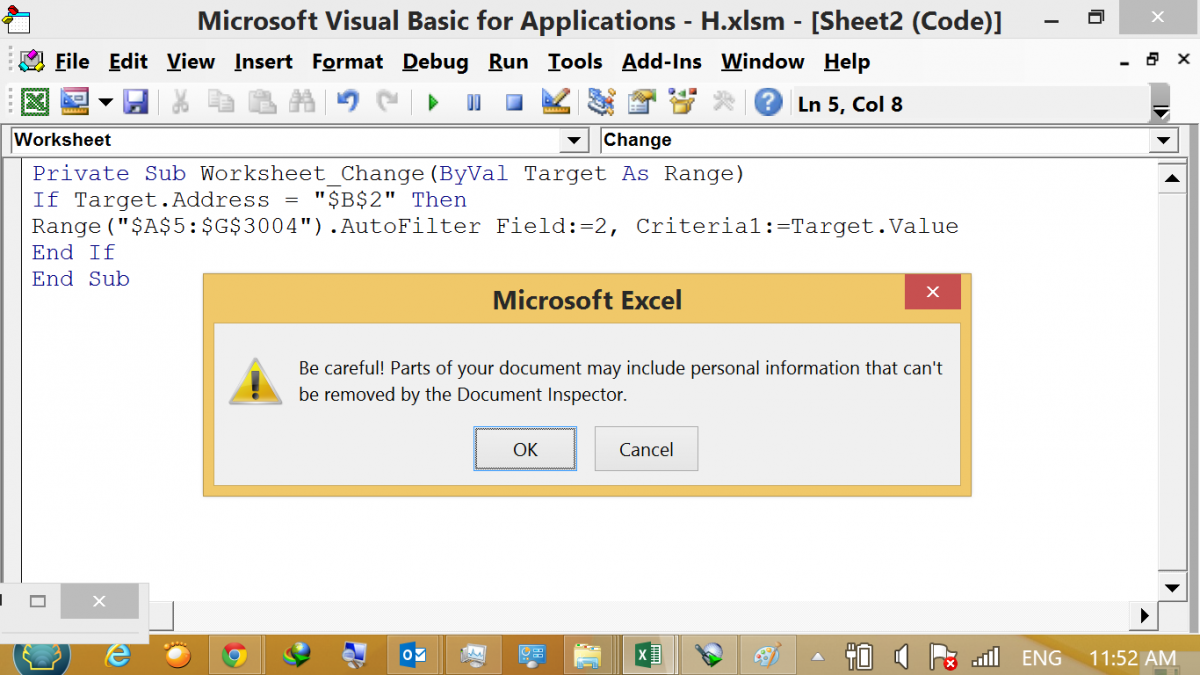1200x675 pixels.
Task: Undo the last edit
Action: point(347,101)
